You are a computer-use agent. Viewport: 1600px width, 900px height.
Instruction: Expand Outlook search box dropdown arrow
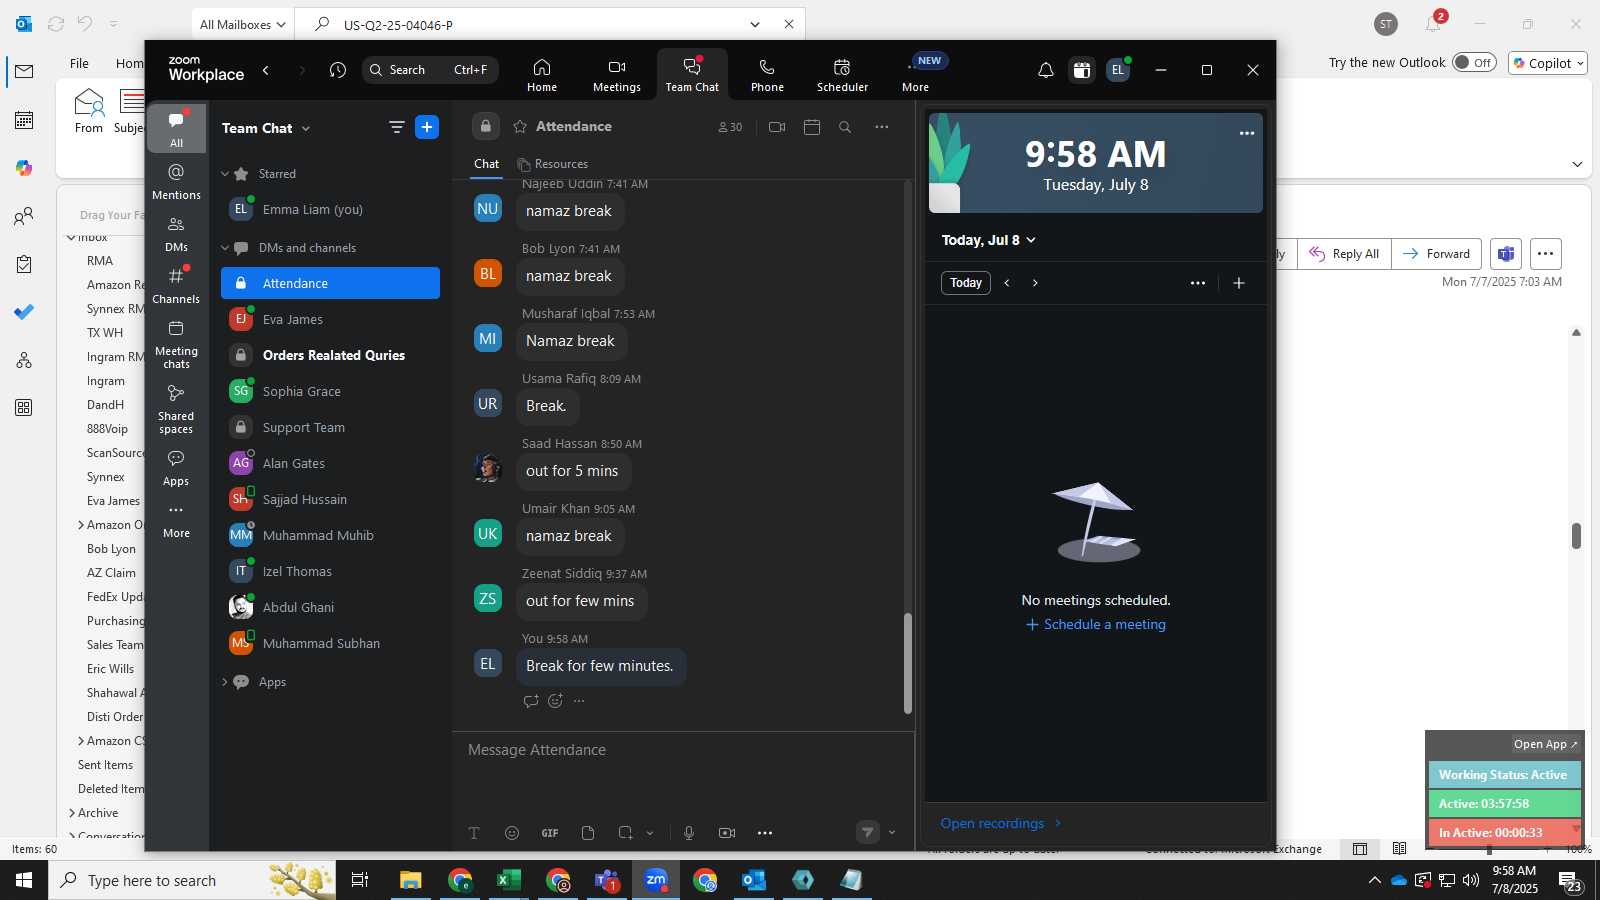(755, 24)
